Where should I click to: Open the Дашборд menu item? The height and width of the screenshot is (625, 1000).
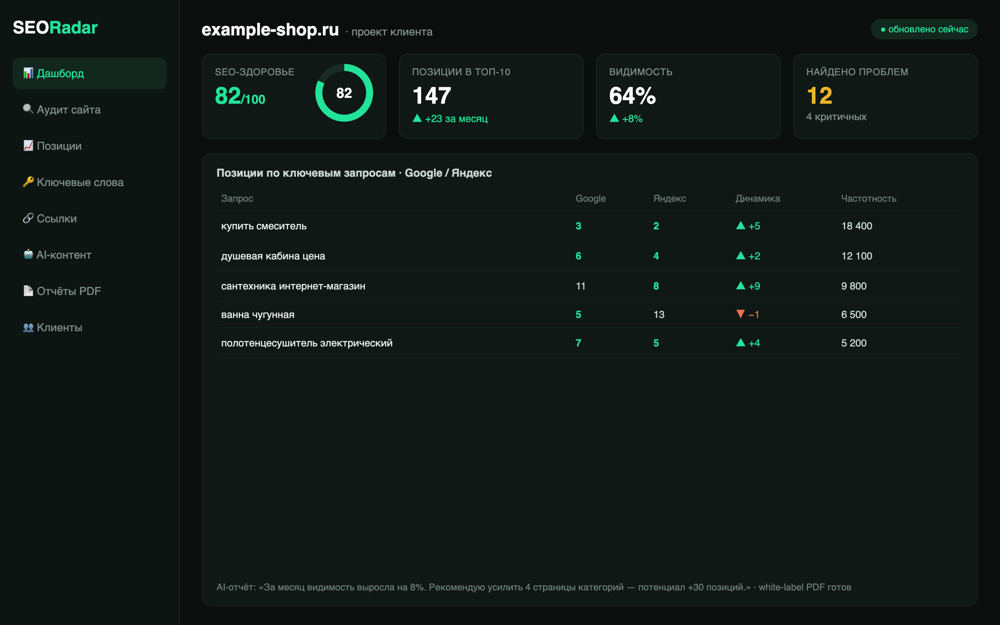pyautogui.click(x=89, y=73)
